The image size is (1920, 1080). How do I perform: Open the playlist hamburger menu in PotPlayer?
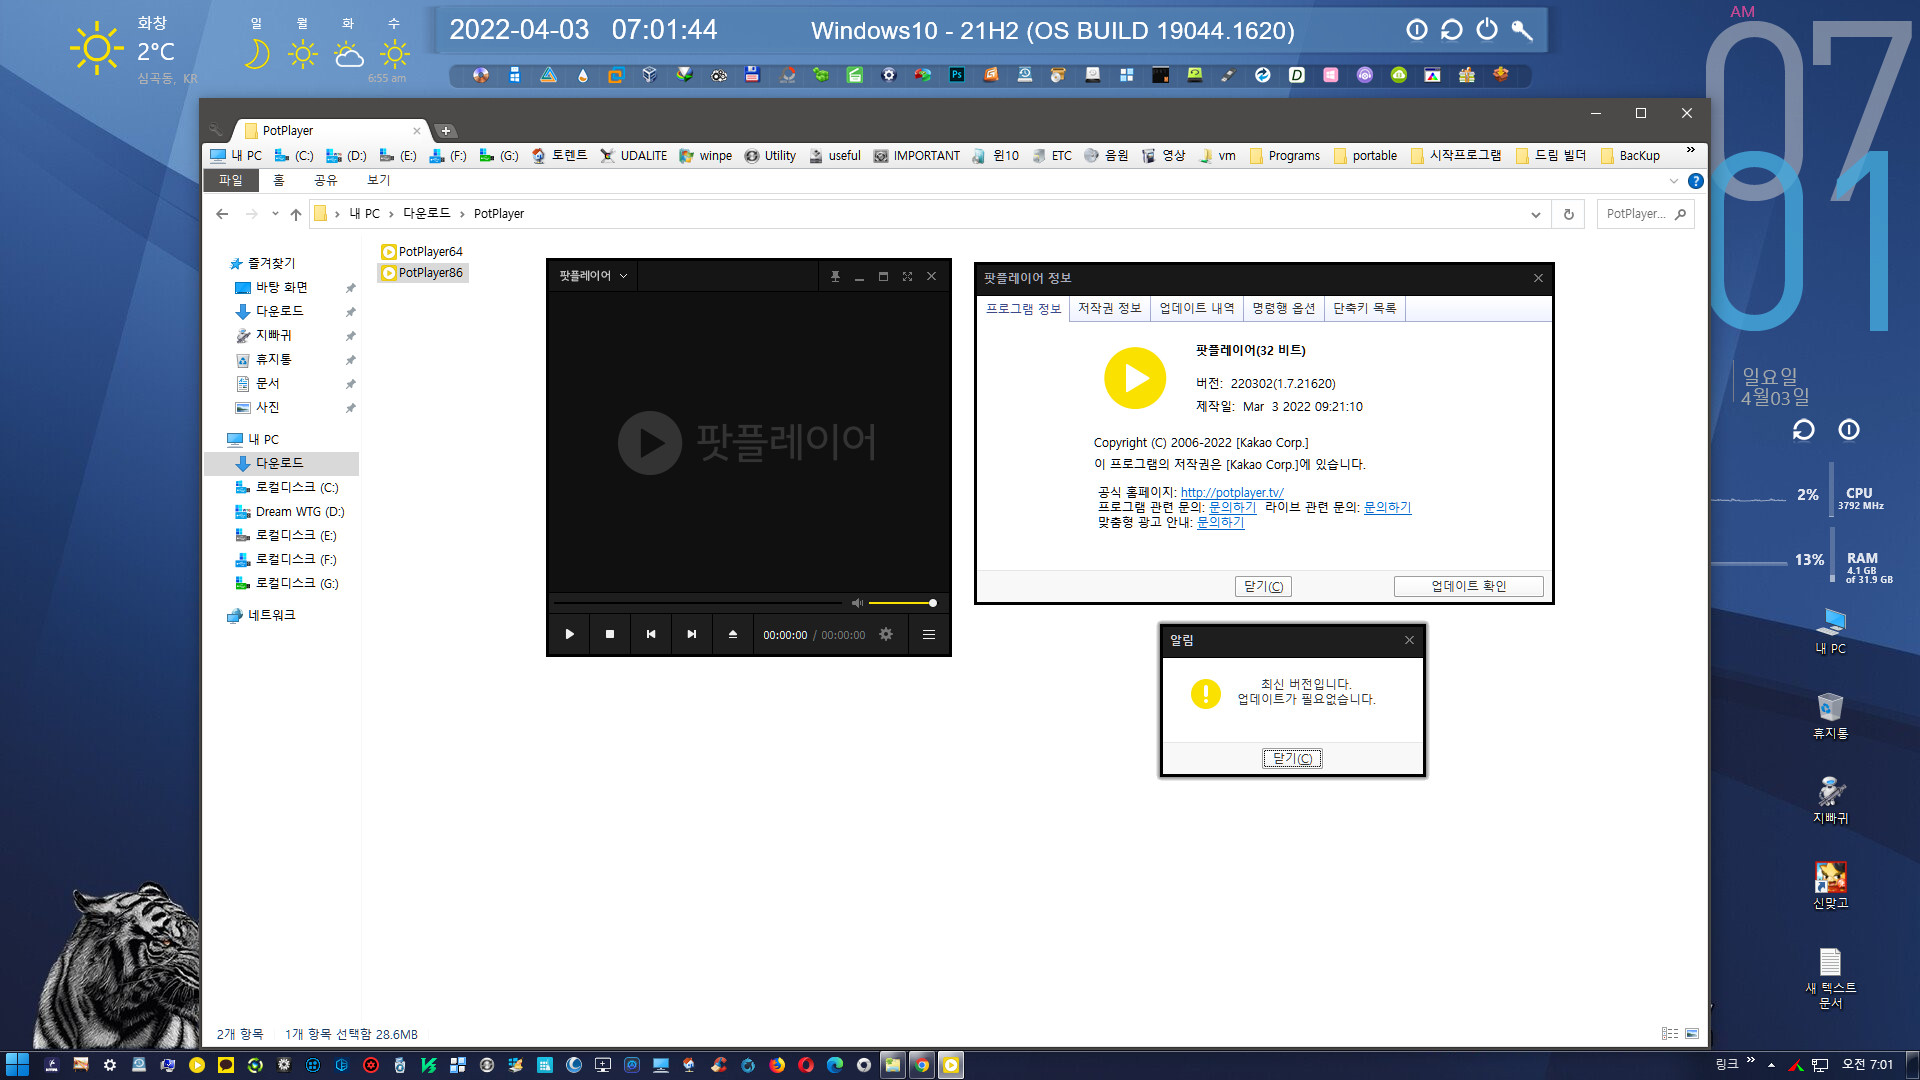(x=929, y=634)
